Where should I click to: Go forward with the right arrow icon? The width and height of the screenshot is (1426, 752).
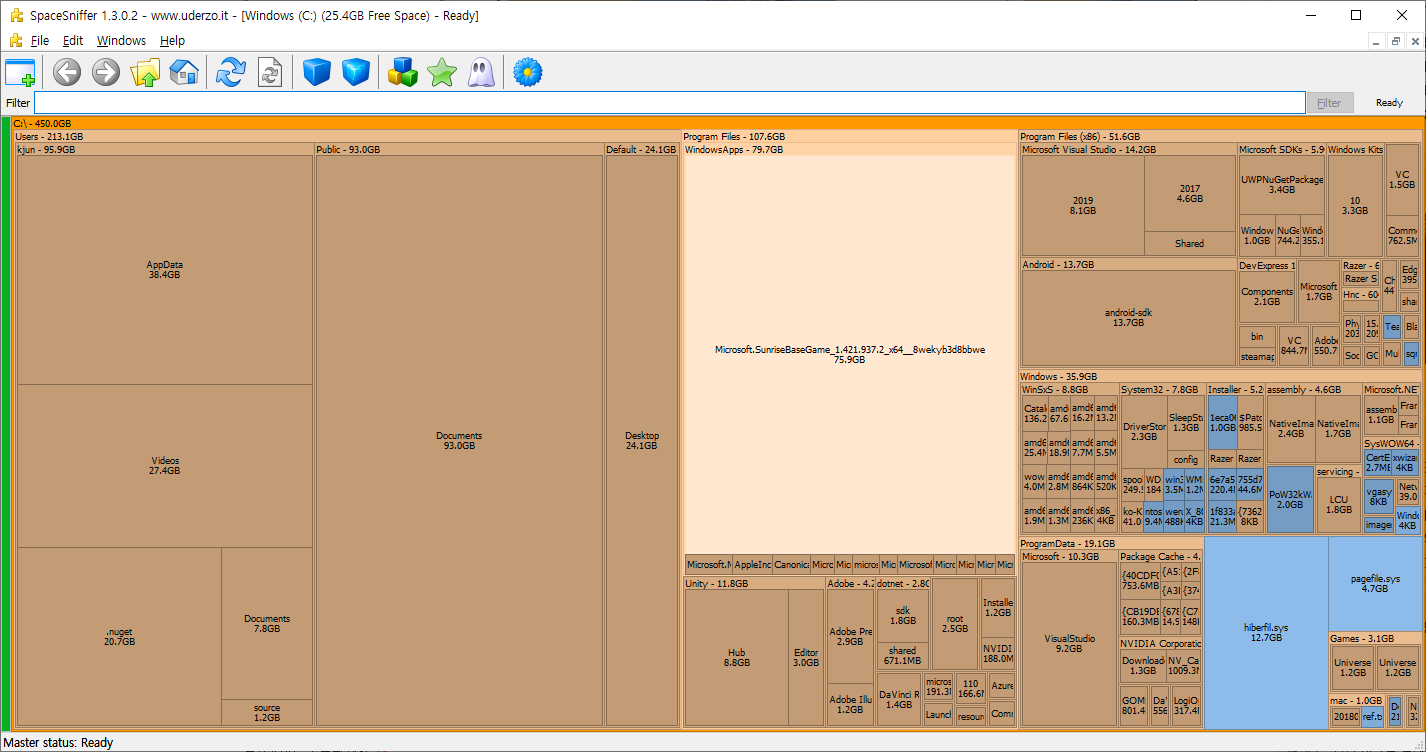point(106,72)
